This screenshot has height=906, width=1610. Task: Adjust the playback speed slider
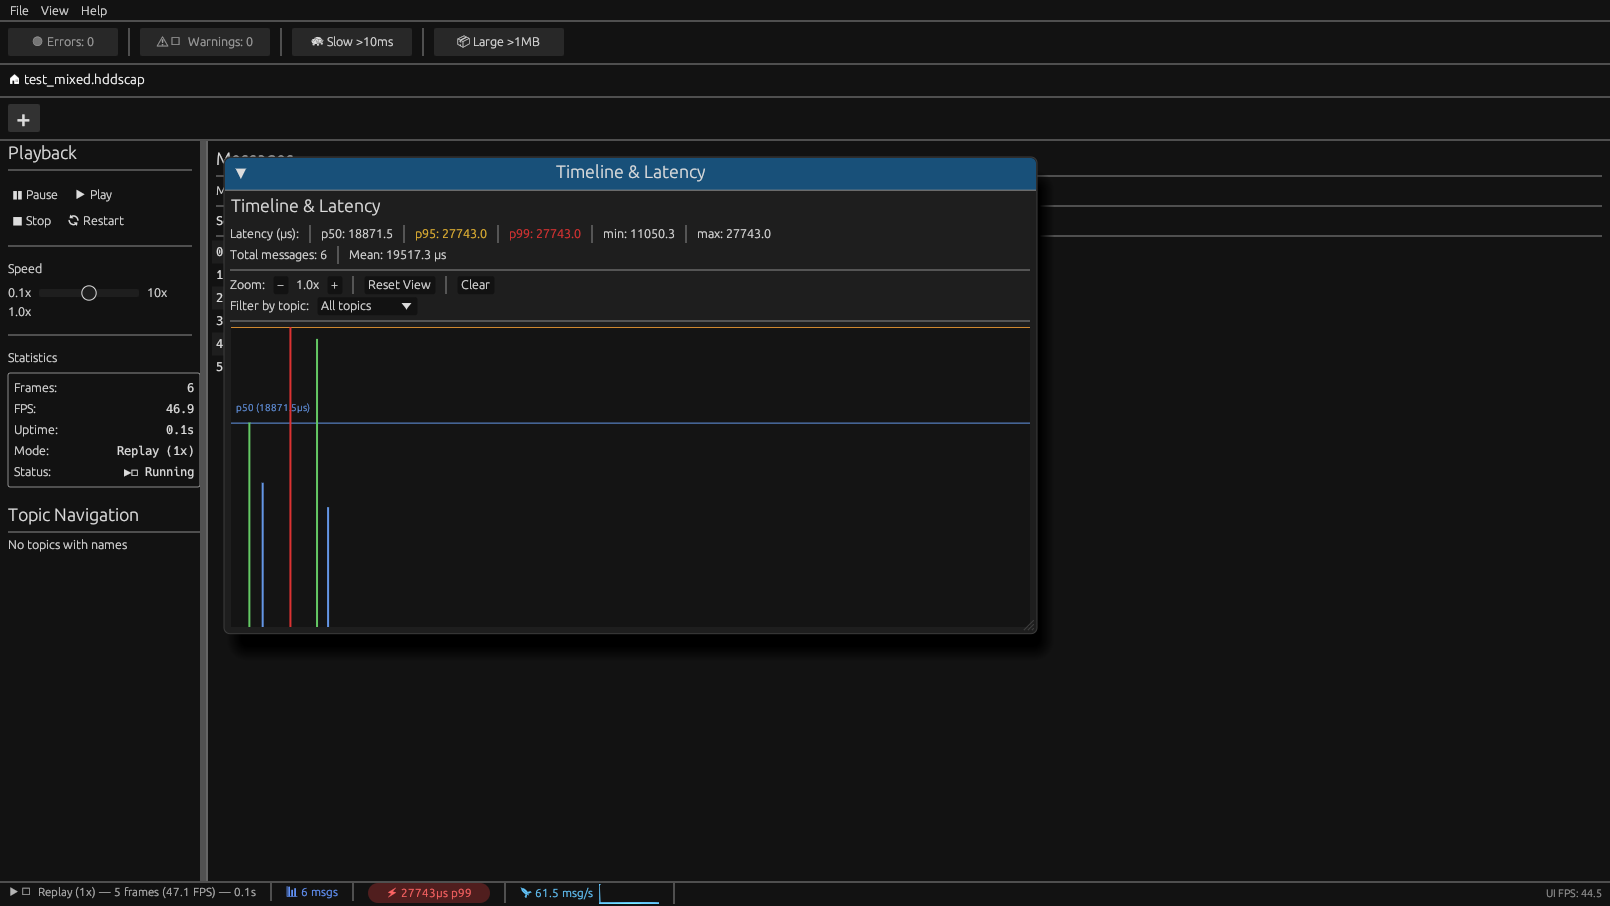click(88, 292)
